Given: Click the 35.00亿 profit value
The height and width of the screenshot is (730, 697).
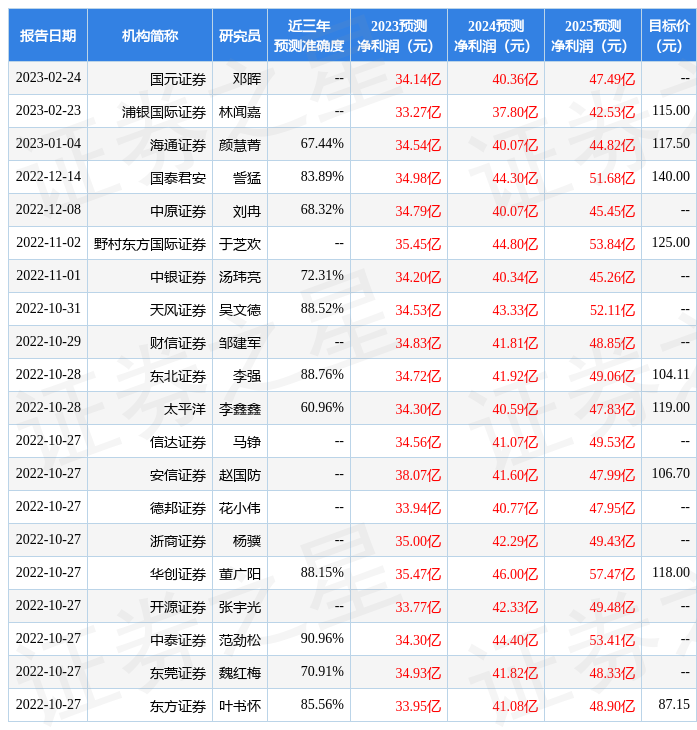Looking at the screenshot, I should pyautogui.click(x=418, y=542).
